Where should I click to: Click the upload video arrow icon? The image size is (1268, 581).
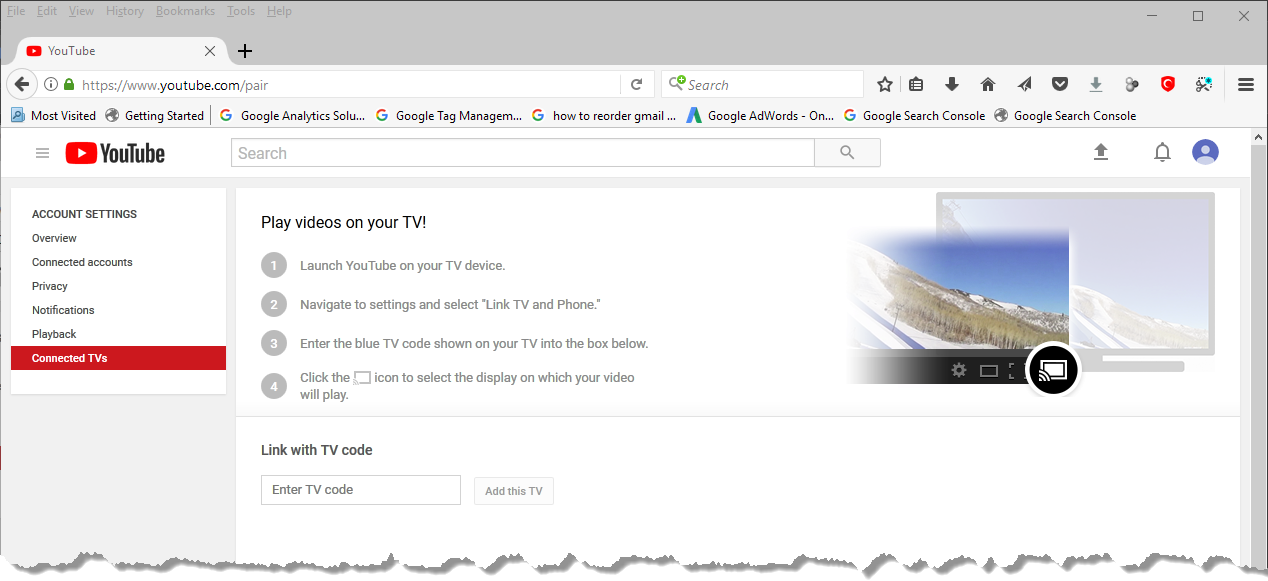1101,152
